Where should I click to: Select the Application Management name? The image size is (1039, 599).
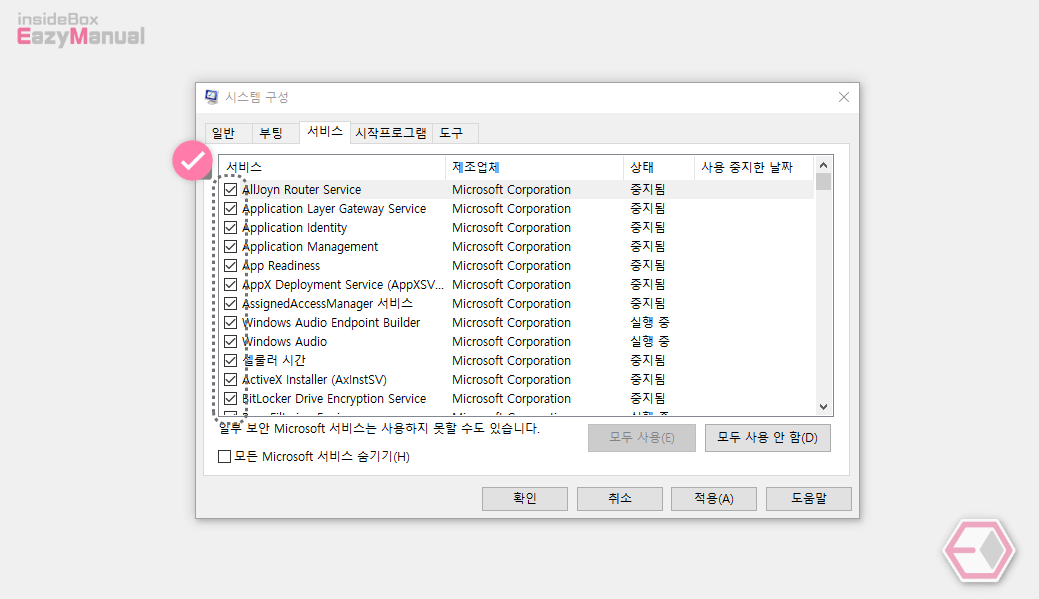[310, 247]
